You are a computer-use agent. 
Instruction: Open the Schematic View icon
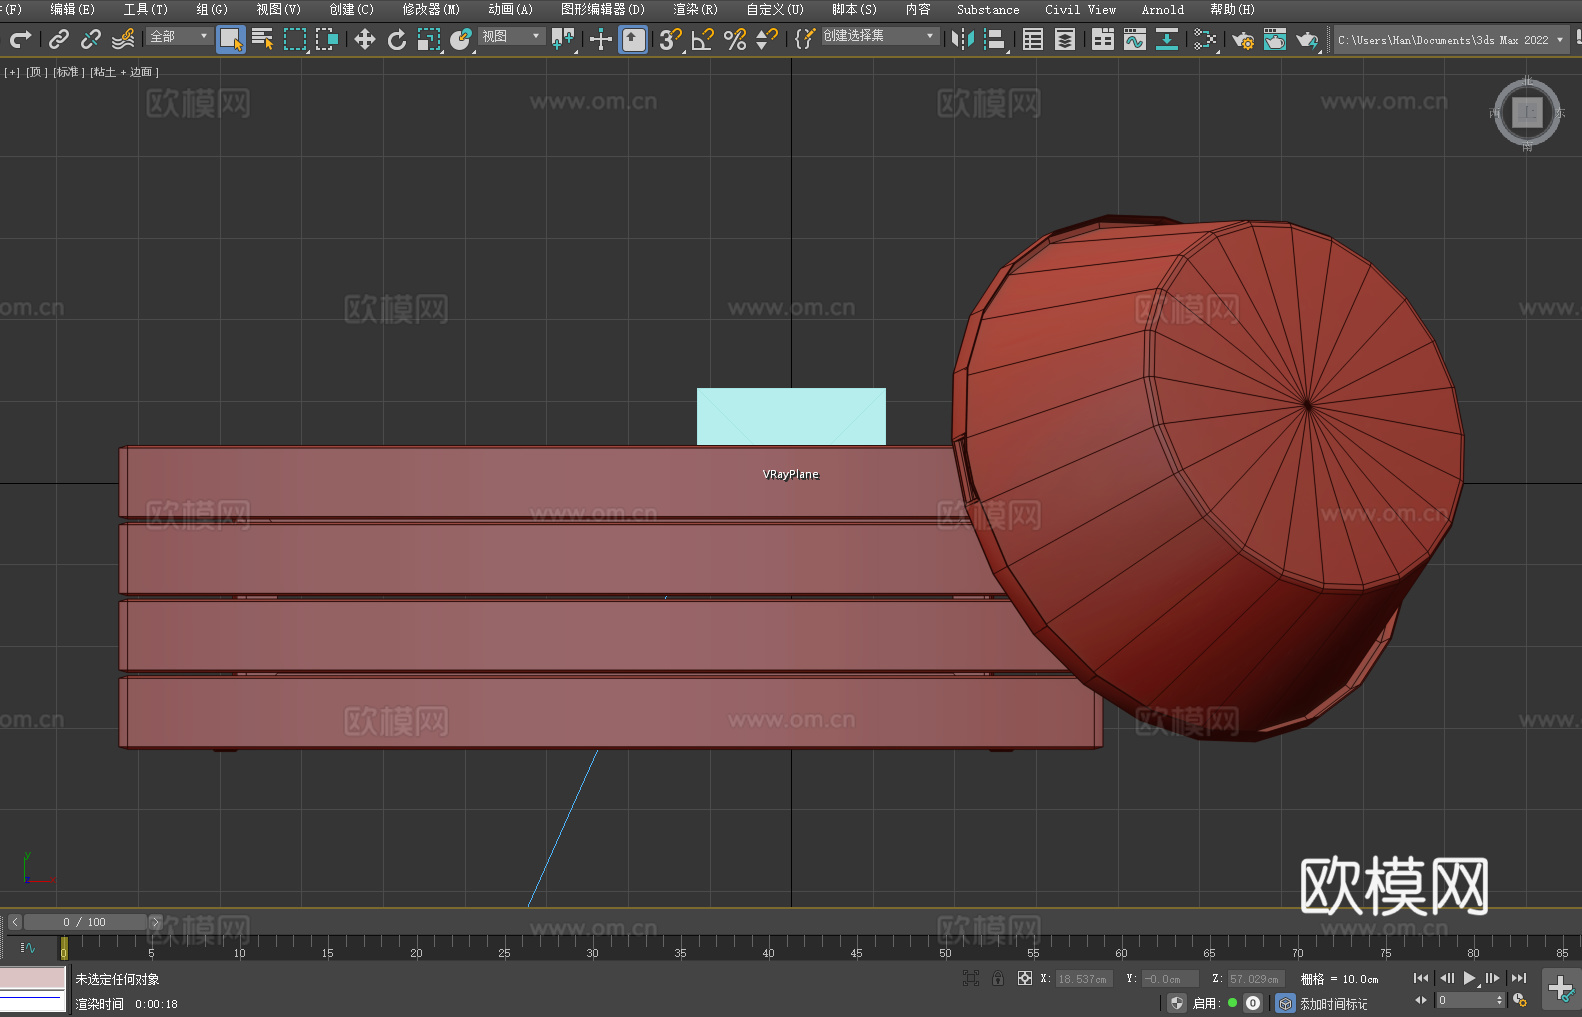point(1167,39)
